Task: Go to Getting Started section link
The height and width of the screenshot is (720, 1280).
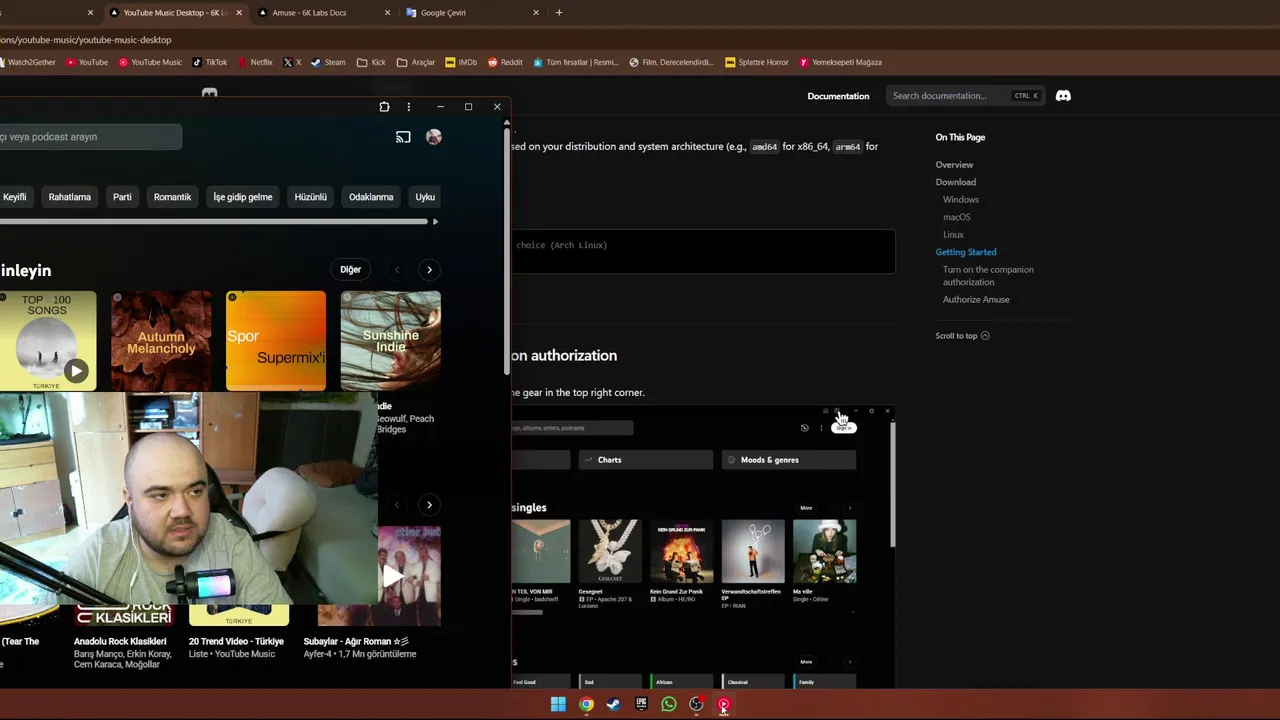Action: coord(966,252)
